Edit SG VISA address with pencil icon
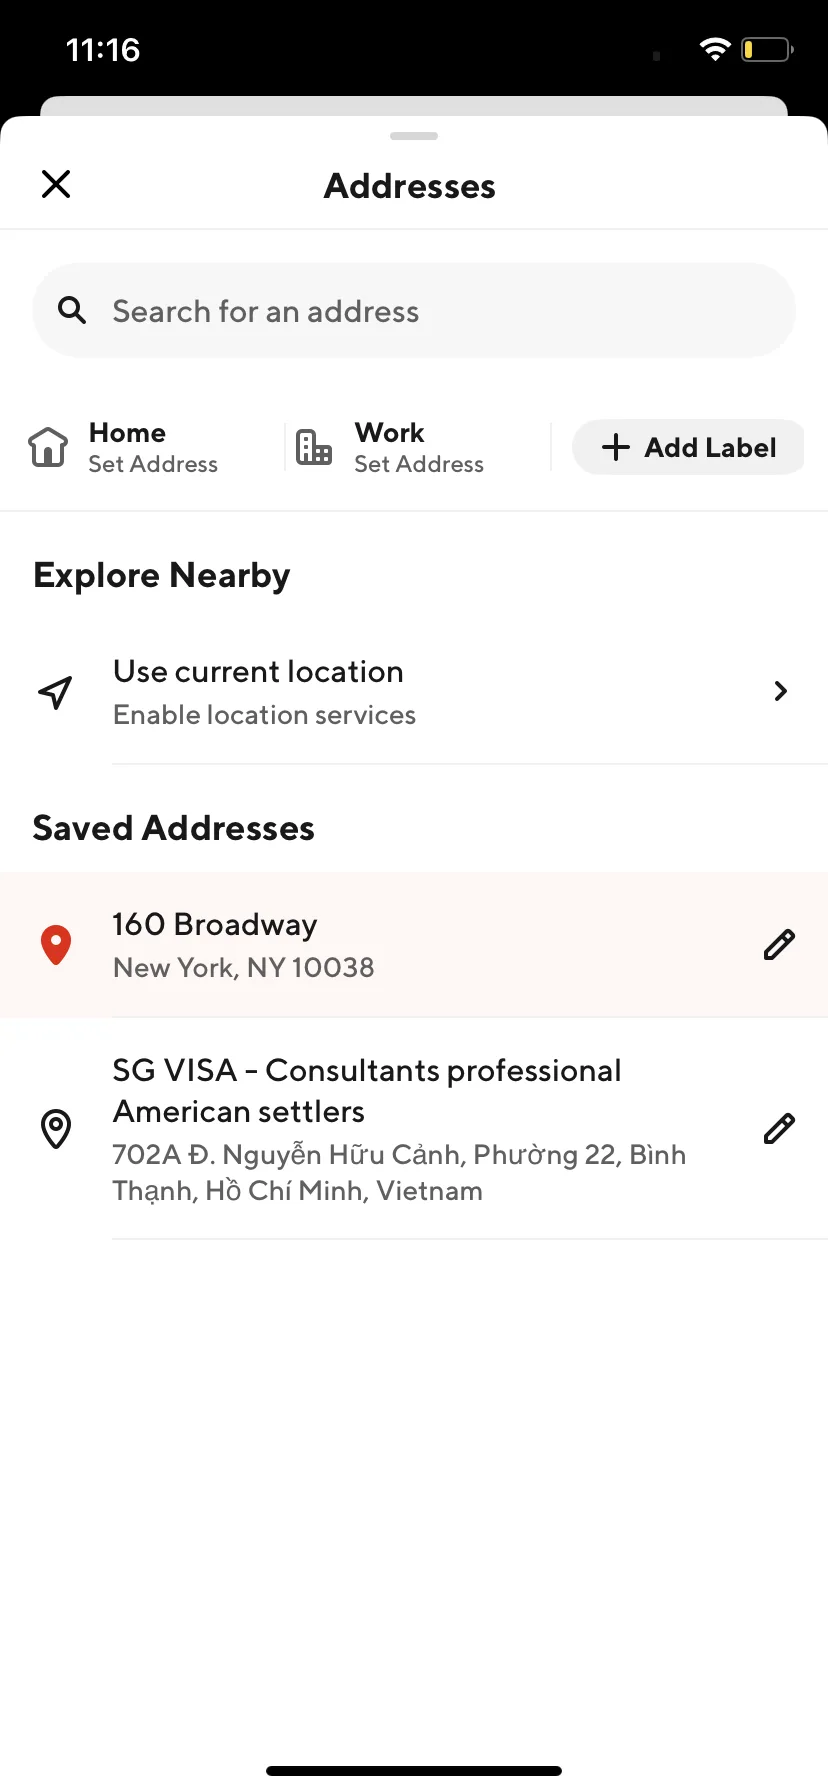The image size is (828, 1792). tap(779, 1129)
